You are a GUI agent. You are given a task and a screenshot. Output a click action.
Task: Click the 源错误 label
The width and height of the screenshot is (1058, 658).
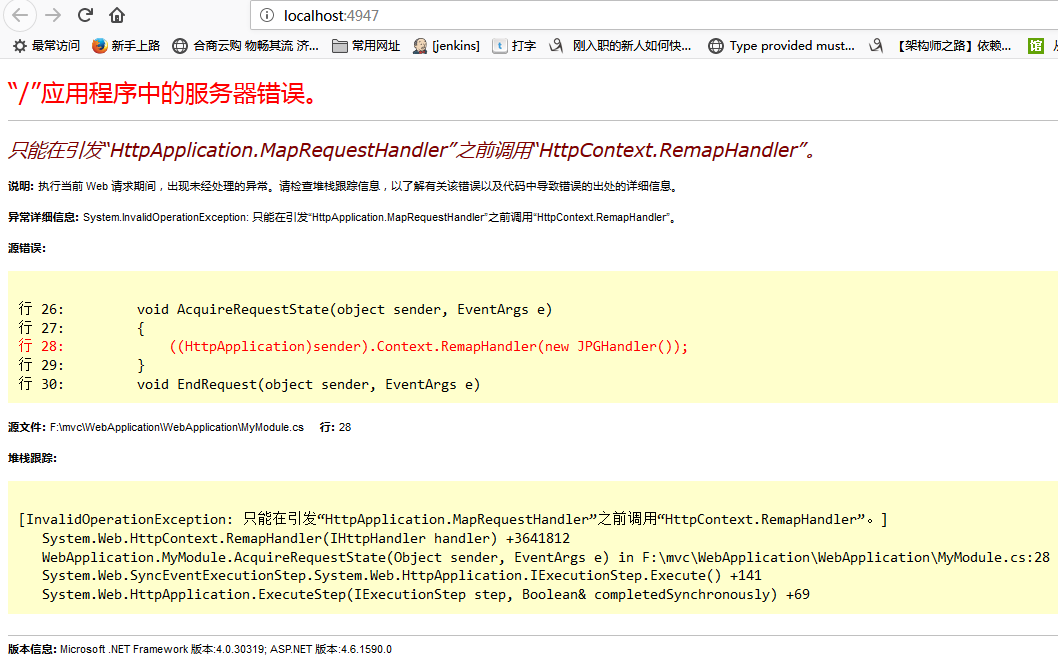click(27, 248)
